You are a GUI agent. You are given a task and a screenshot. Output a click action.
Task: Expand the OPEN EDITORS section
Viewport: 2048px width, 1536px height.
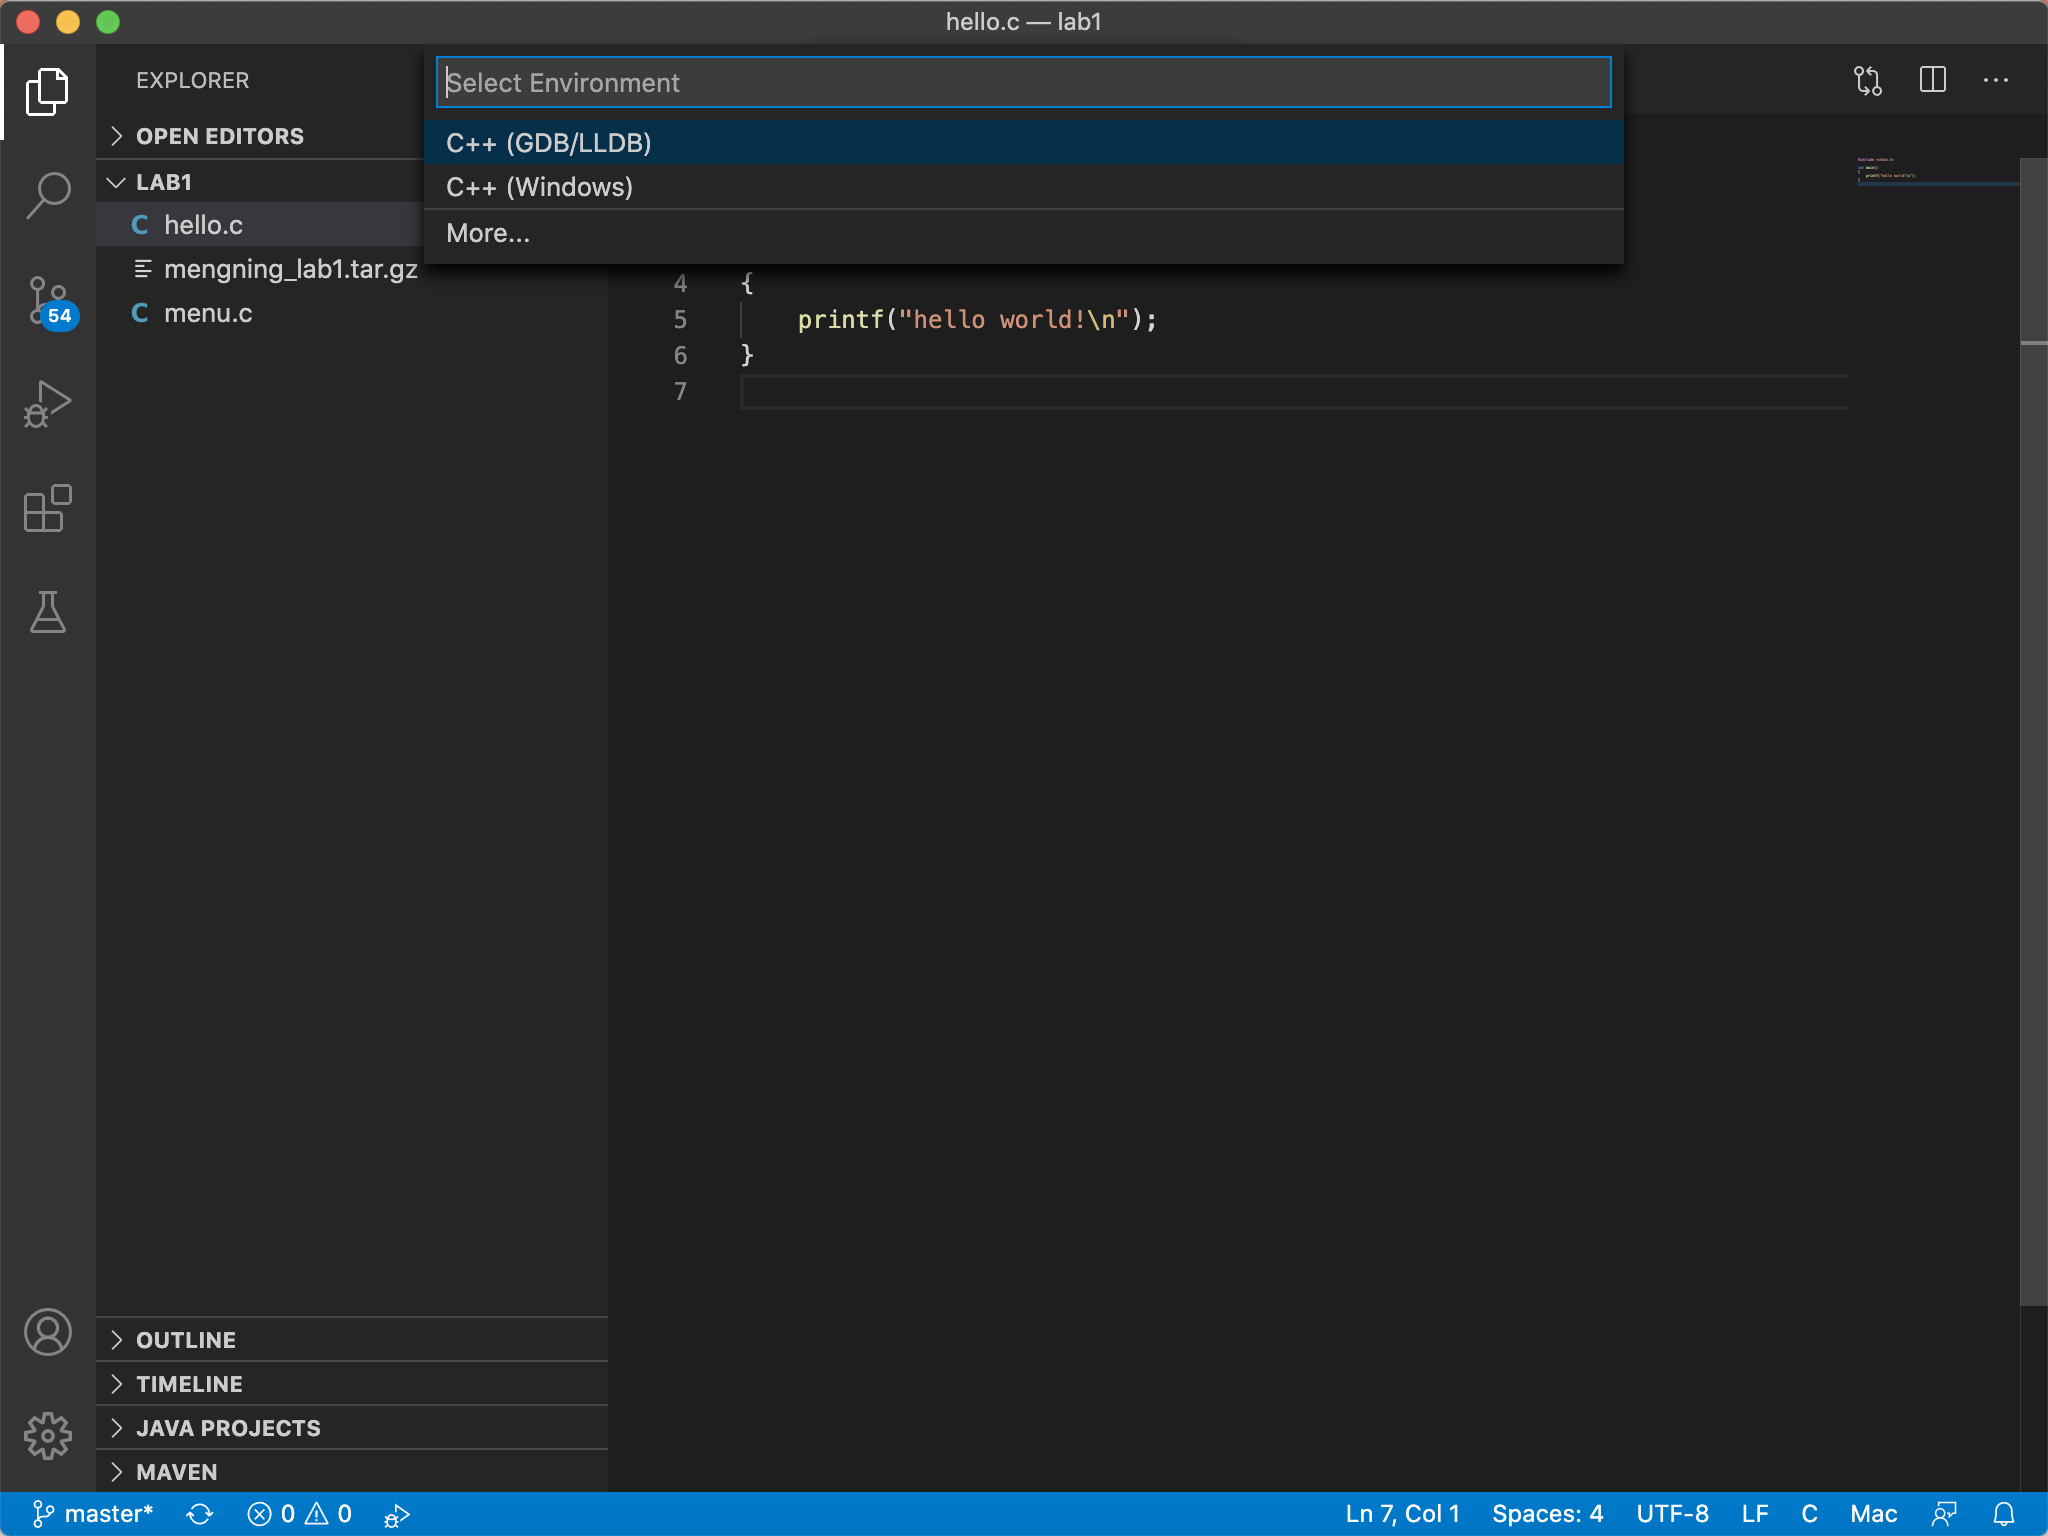[220, 136]
